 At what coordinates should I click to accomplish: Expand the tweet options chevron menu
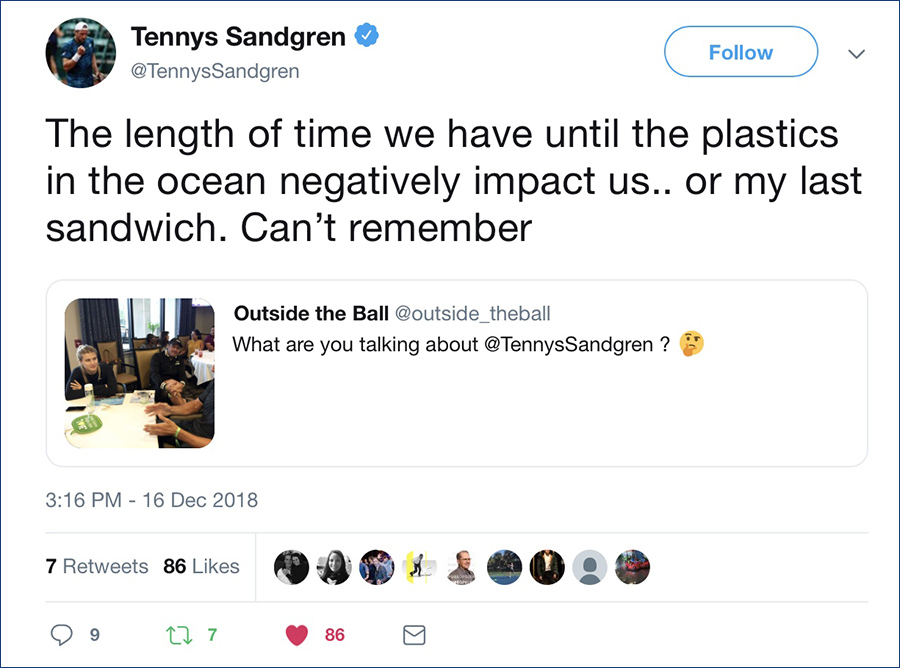tap(856, 54)
